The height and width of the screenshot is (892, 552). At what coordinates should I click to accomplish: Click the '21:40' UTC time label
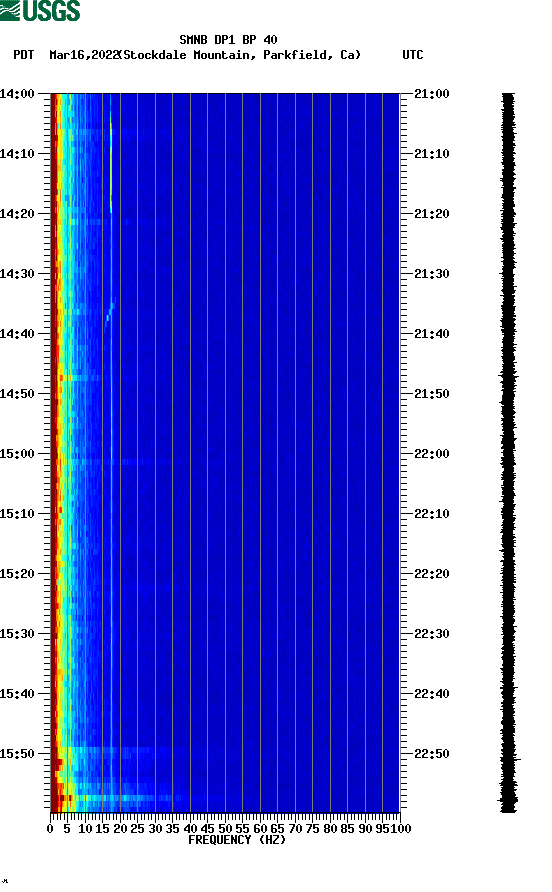[432, 333]
